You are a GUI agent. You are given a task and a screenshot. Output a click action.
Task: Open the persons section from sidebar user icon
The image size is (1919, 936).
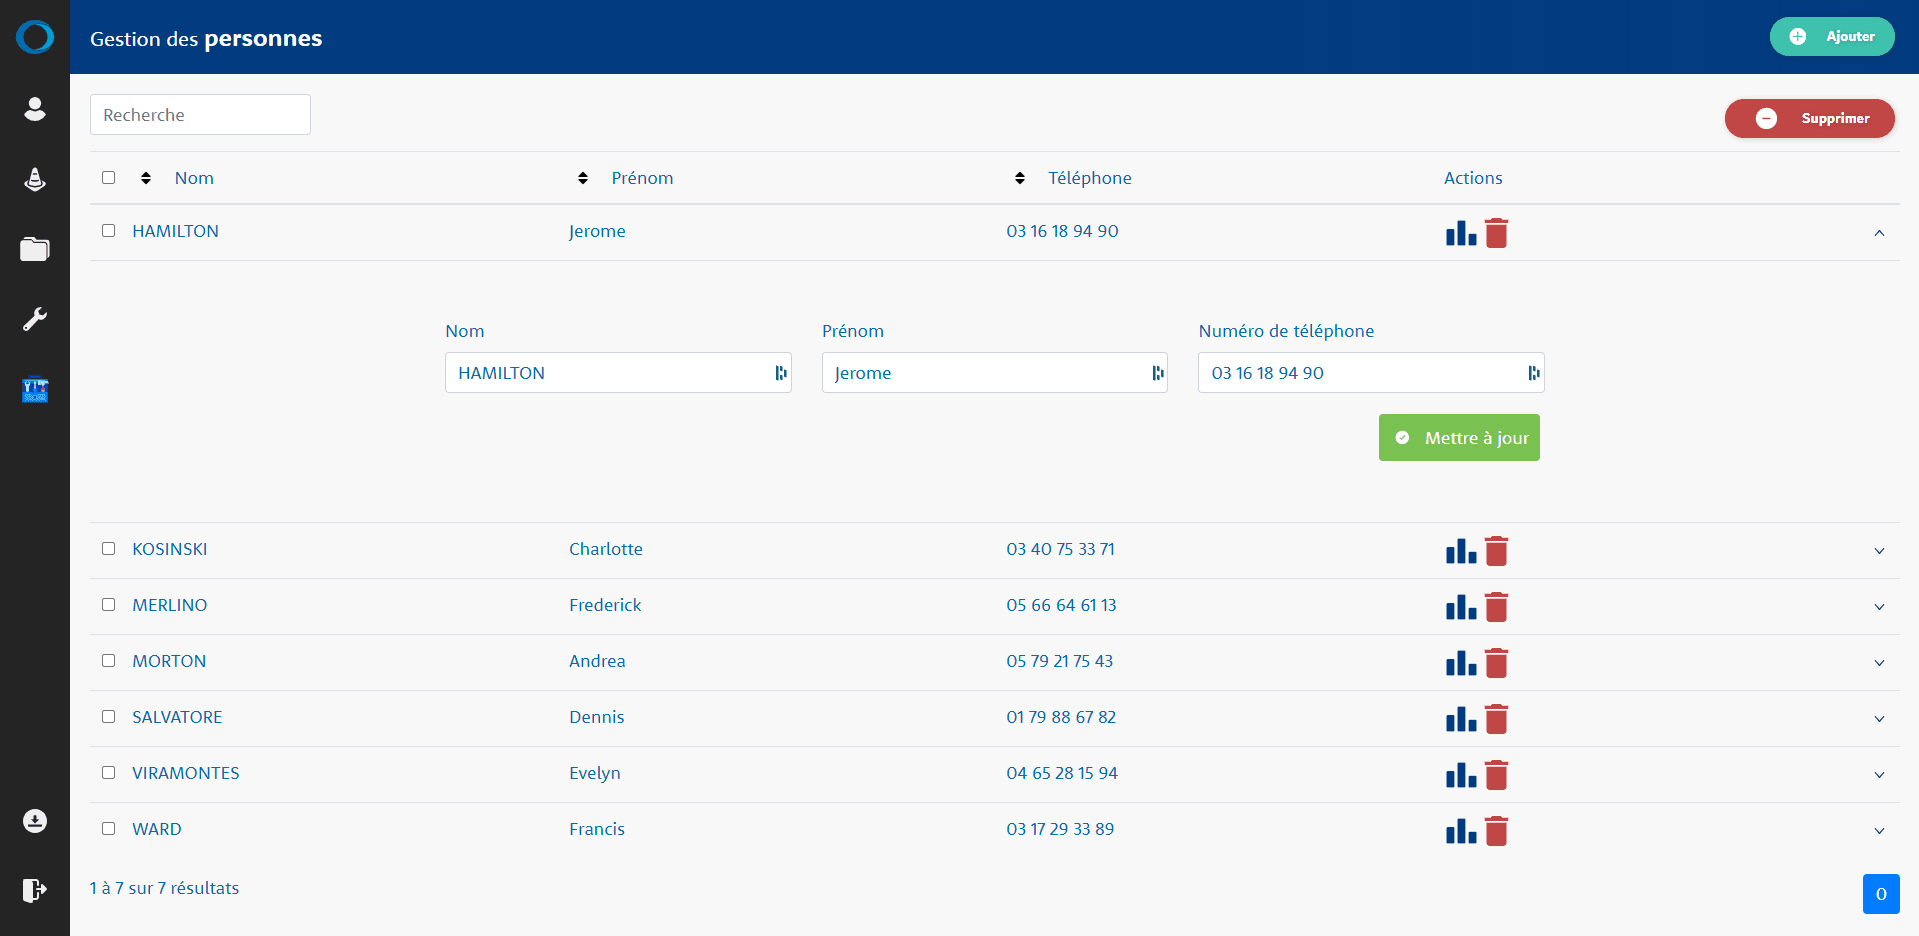35,108
